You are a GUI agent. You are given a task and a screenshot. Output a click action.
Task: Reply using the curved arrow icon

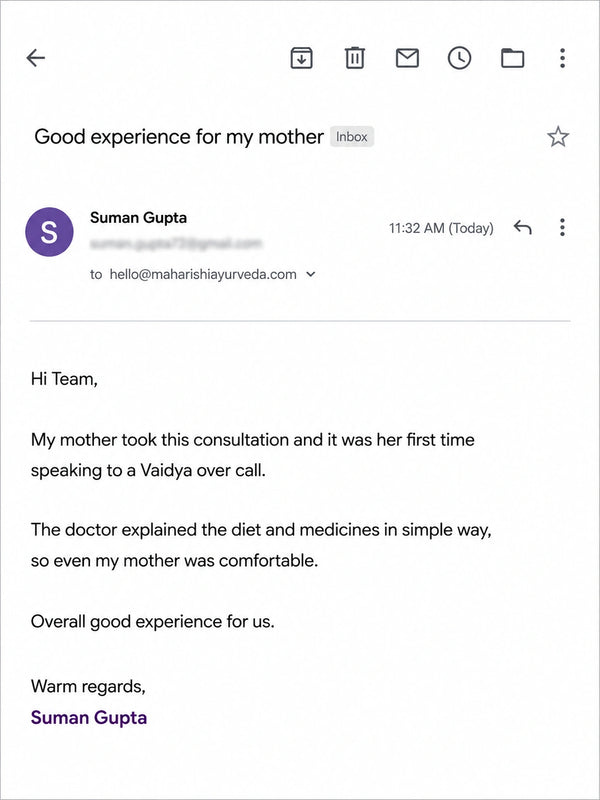(522, 227)
